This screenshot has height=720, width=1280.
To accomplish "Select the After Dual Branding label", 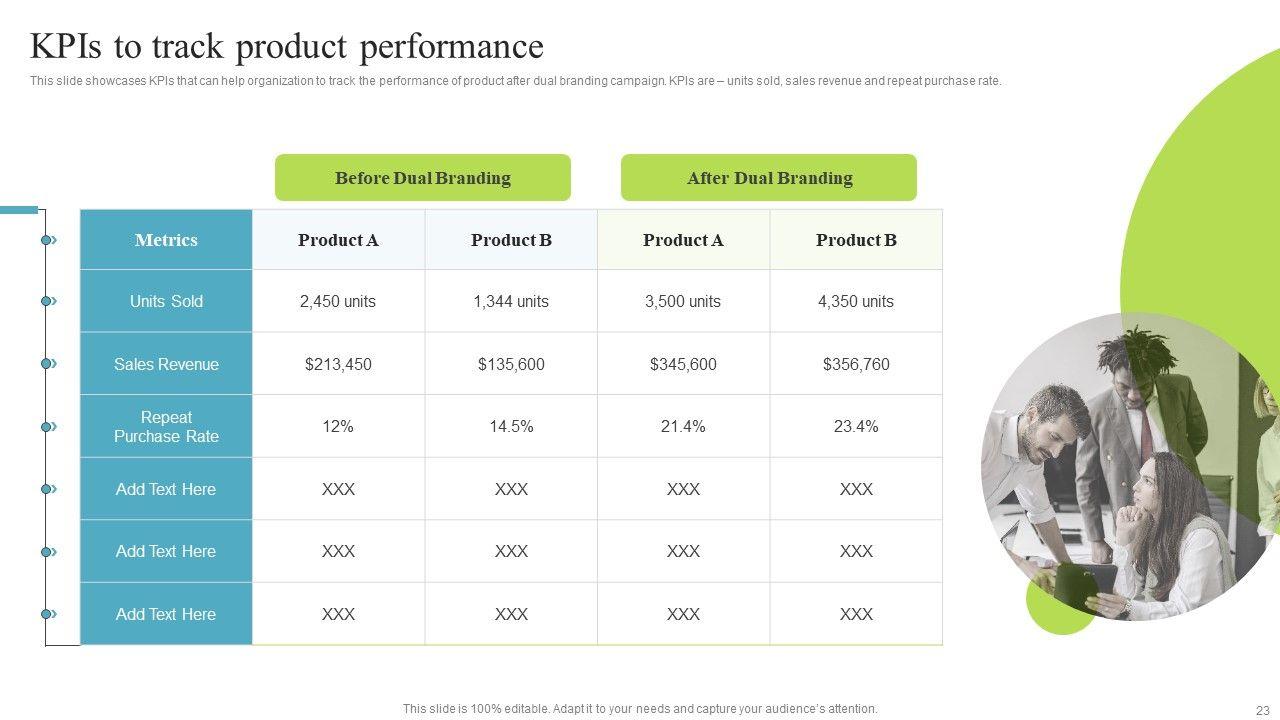I will (x=769, y=178).
